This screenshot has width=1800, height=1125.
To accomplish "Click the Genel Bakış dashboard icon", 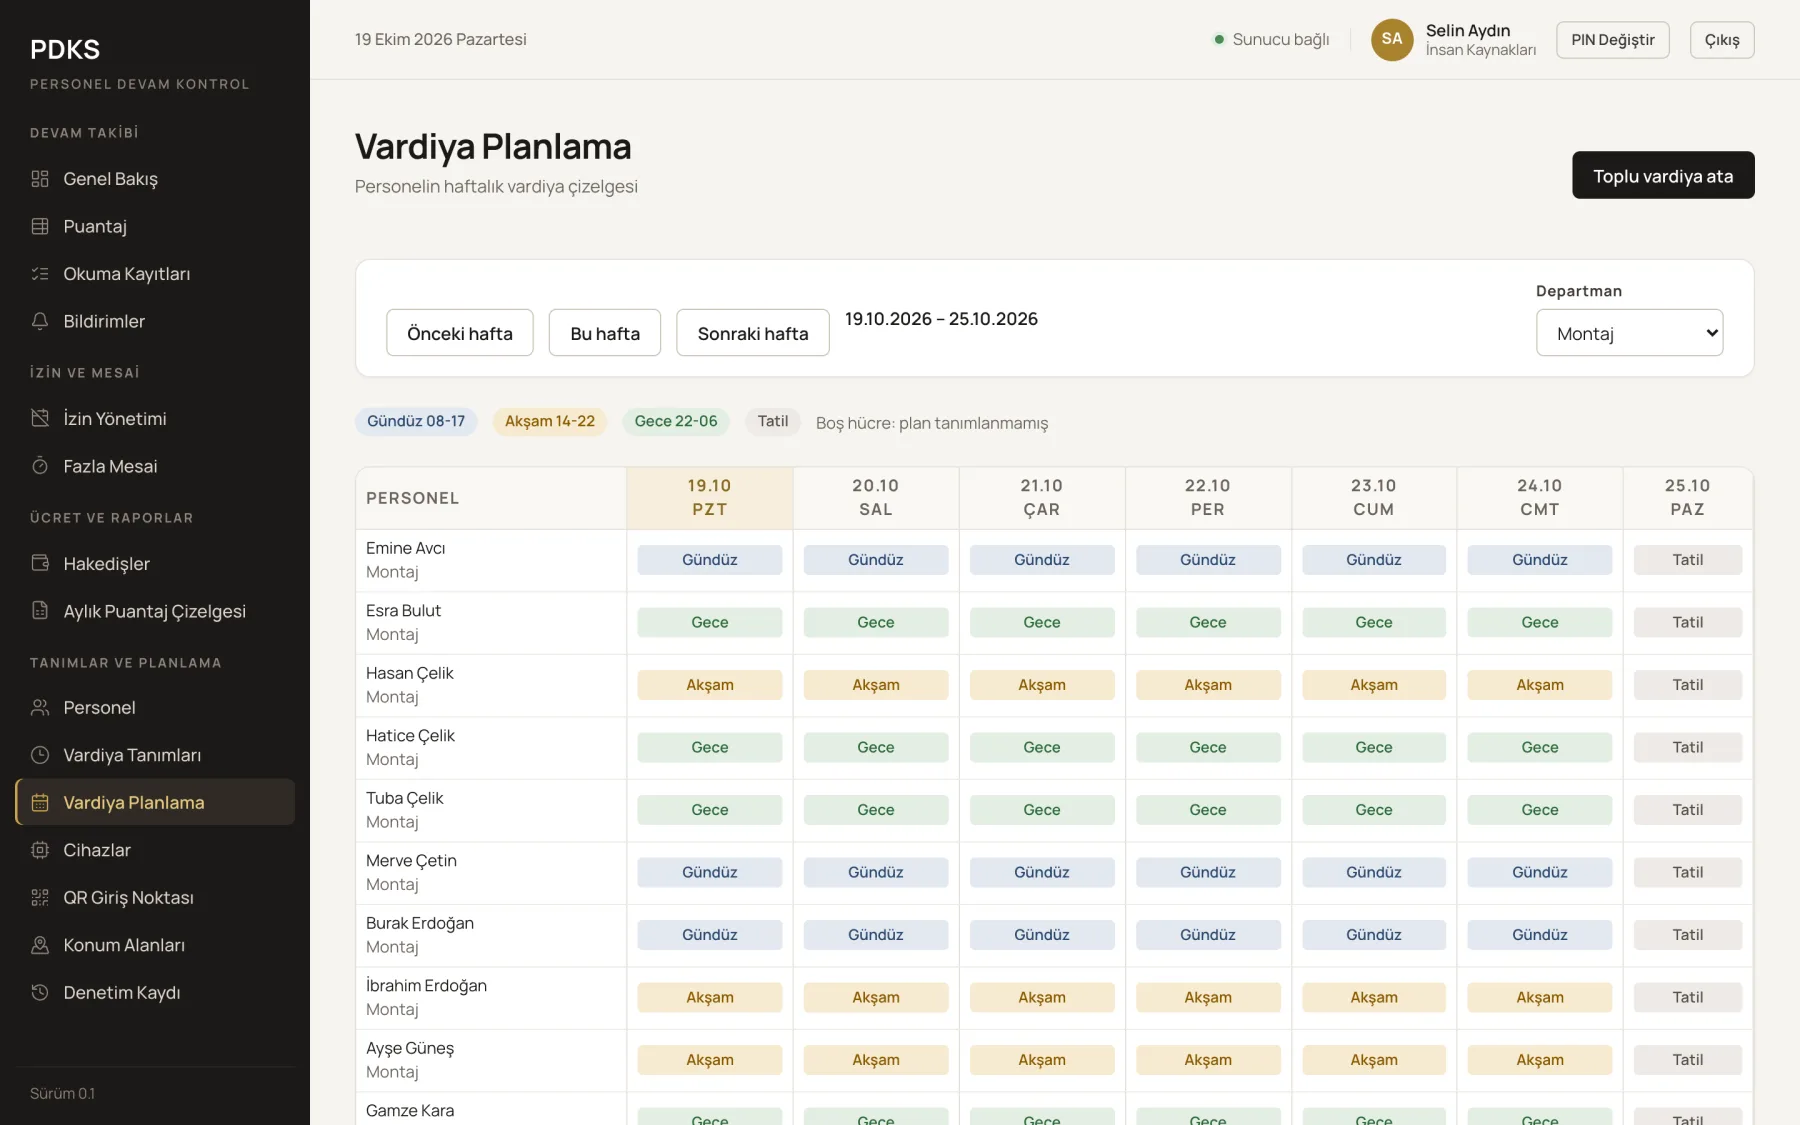I will [x=40, y=179].
